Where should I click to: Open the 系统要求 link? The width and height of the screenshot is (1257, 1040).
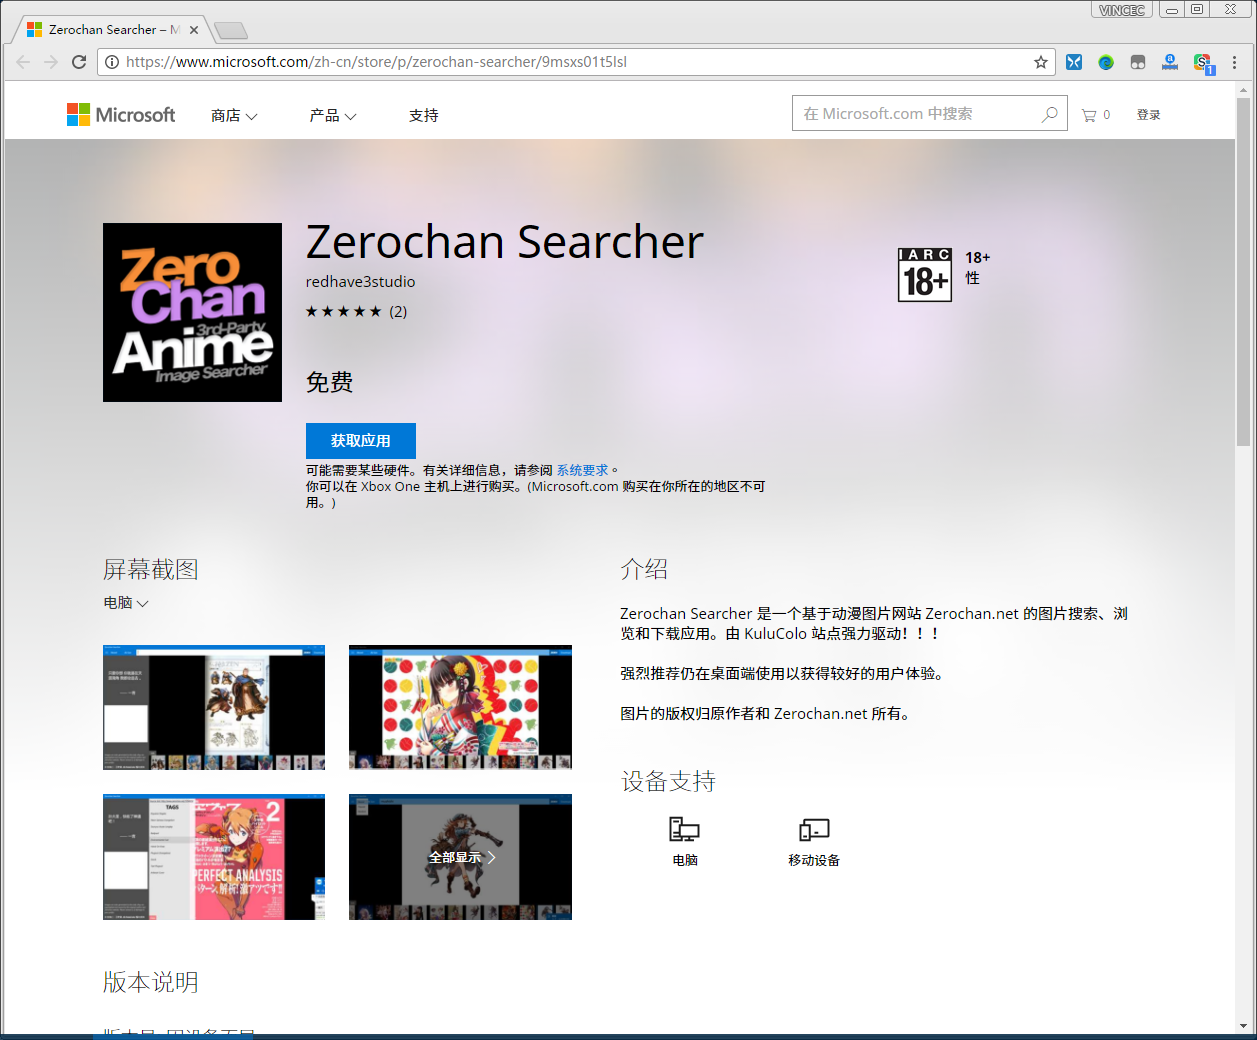click(x=582, y=470)
